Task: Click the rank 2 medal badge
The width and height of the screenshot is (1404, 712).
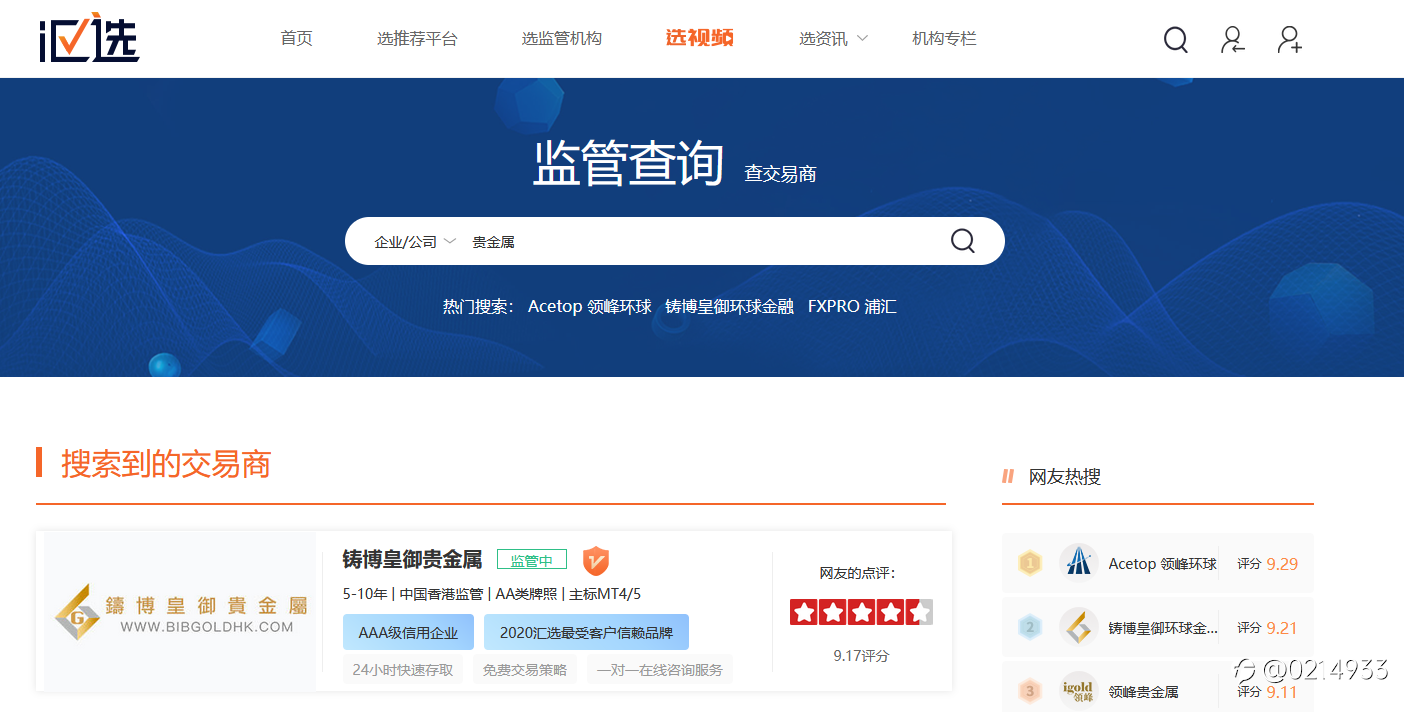Action: tap(1030, 627)
